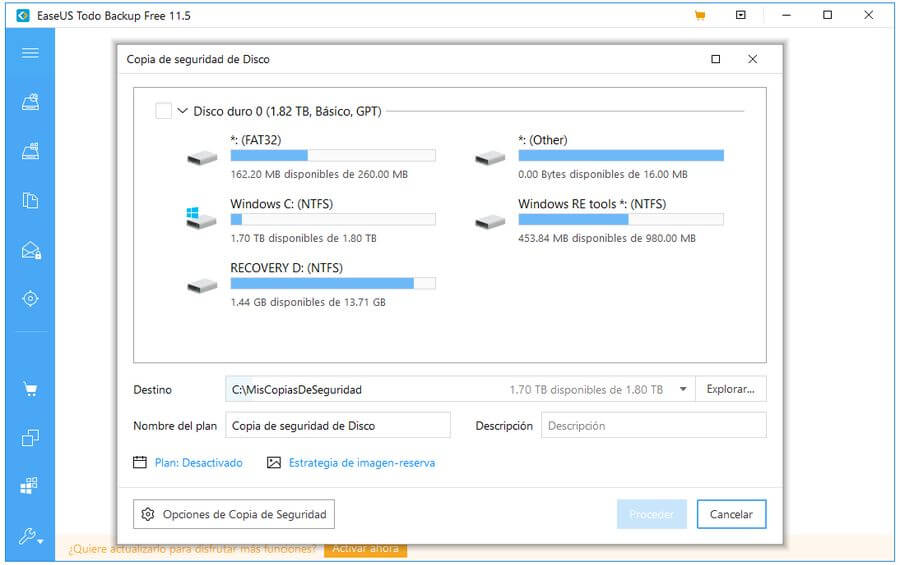
Task: Click "162.20 MB disponibles de 260.00 MB" text
Action: click(319, 174)
